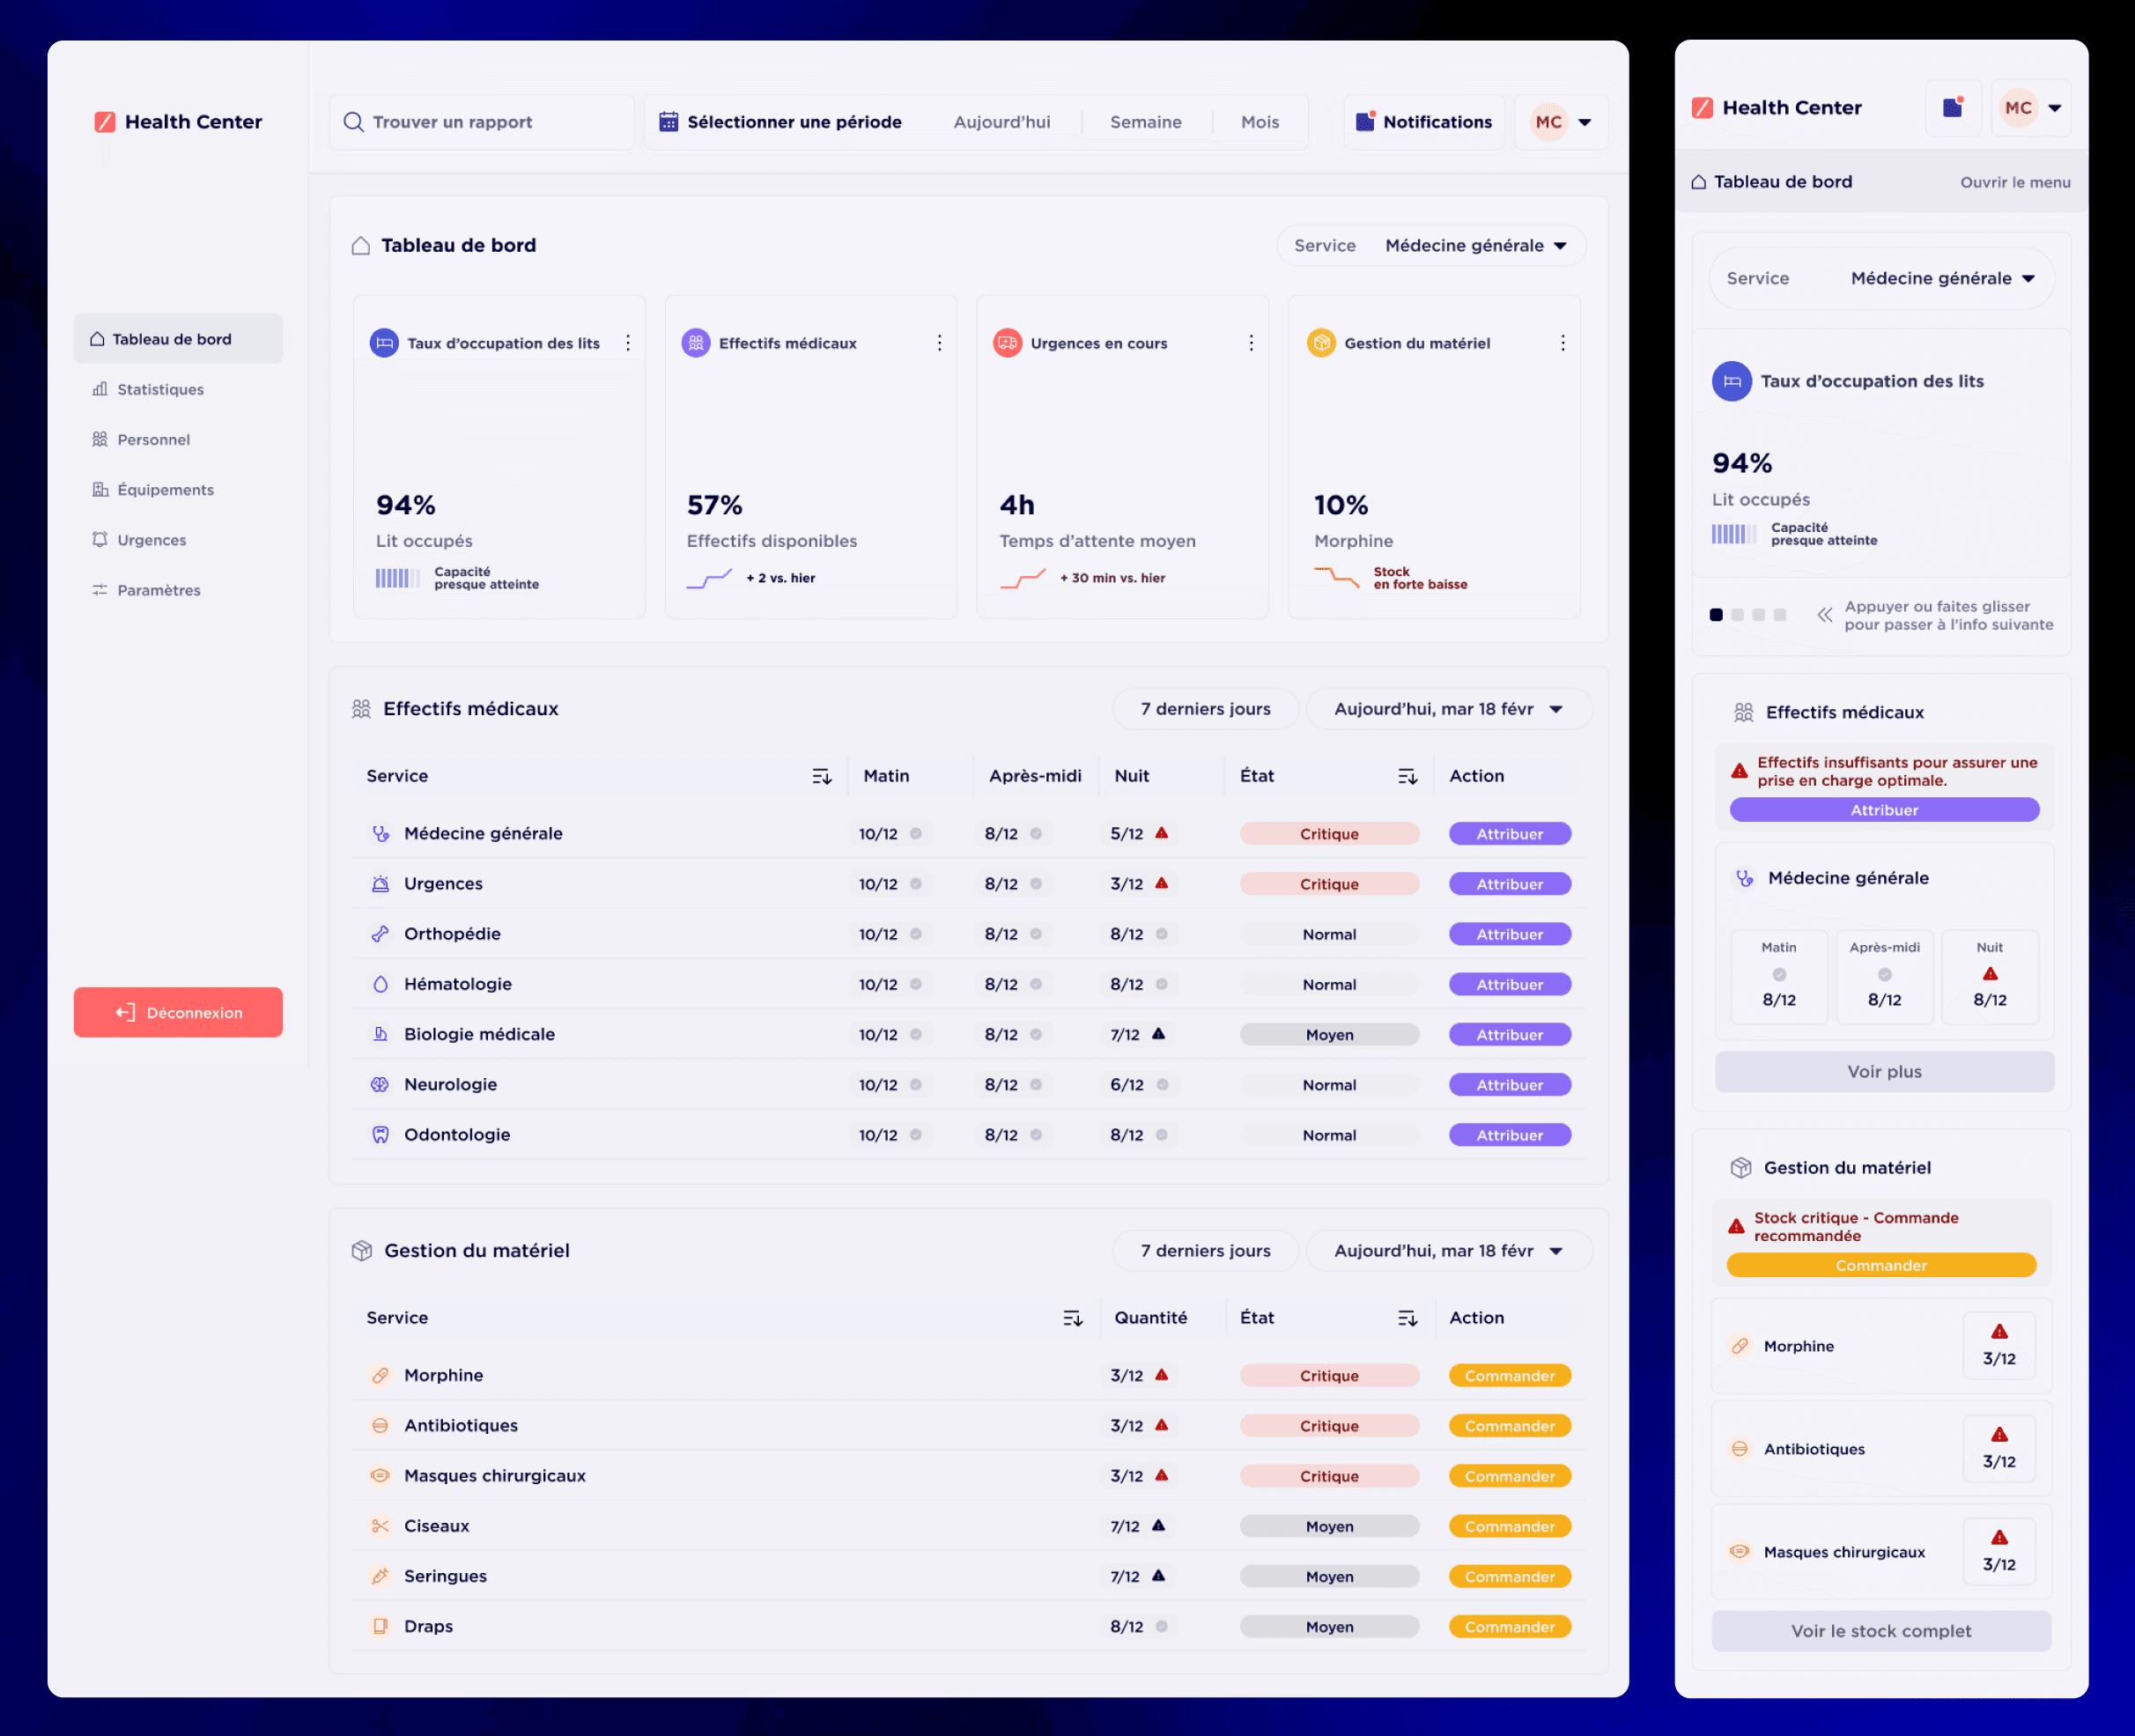Toggle 7 derniers jours in Gestion du matériel
This screenshot has height=1736, width=2135.
pyautogui.click(x=1205, y=1251)
